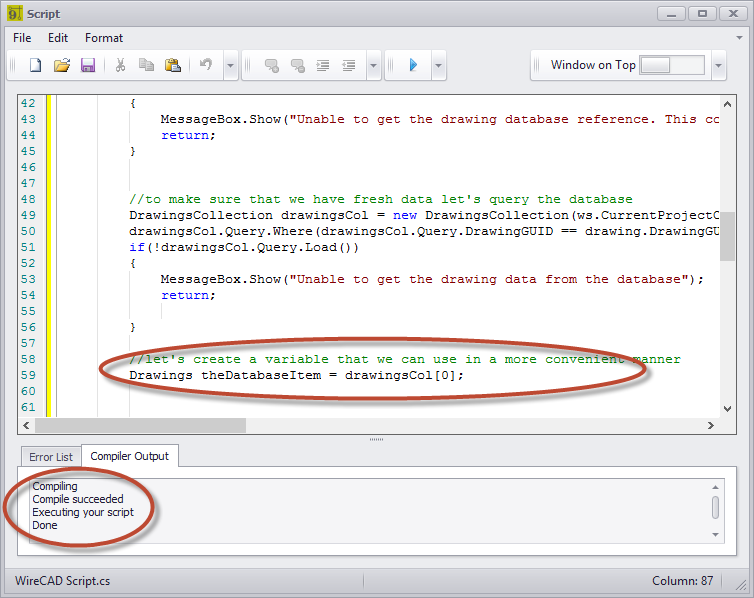Click line number 59 in gutter
754x598 pixels.
(28, 375)
